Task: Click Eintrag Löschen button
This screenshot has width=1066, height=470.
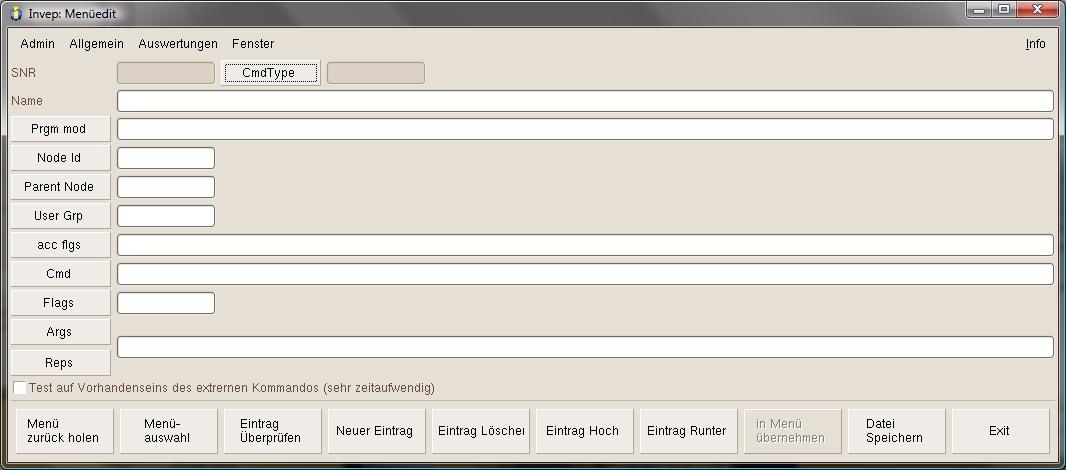Action: (x=481, y=431)
